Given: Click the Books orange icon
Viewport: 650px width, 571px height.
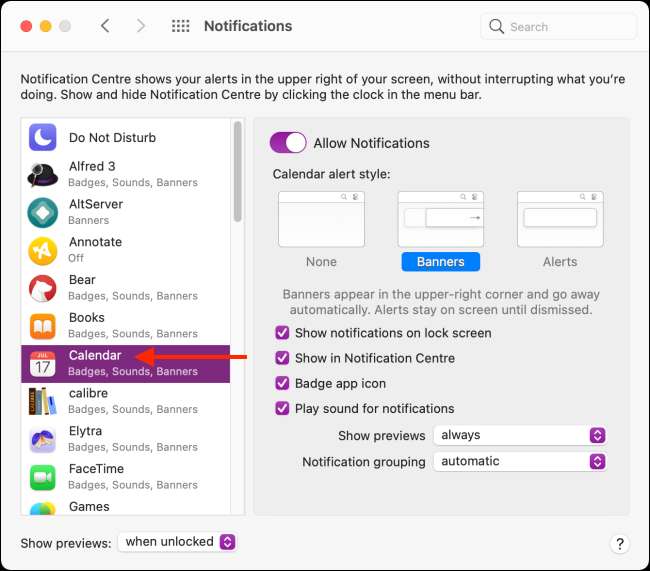Looking at the screenshot, I should pos(42,326).
